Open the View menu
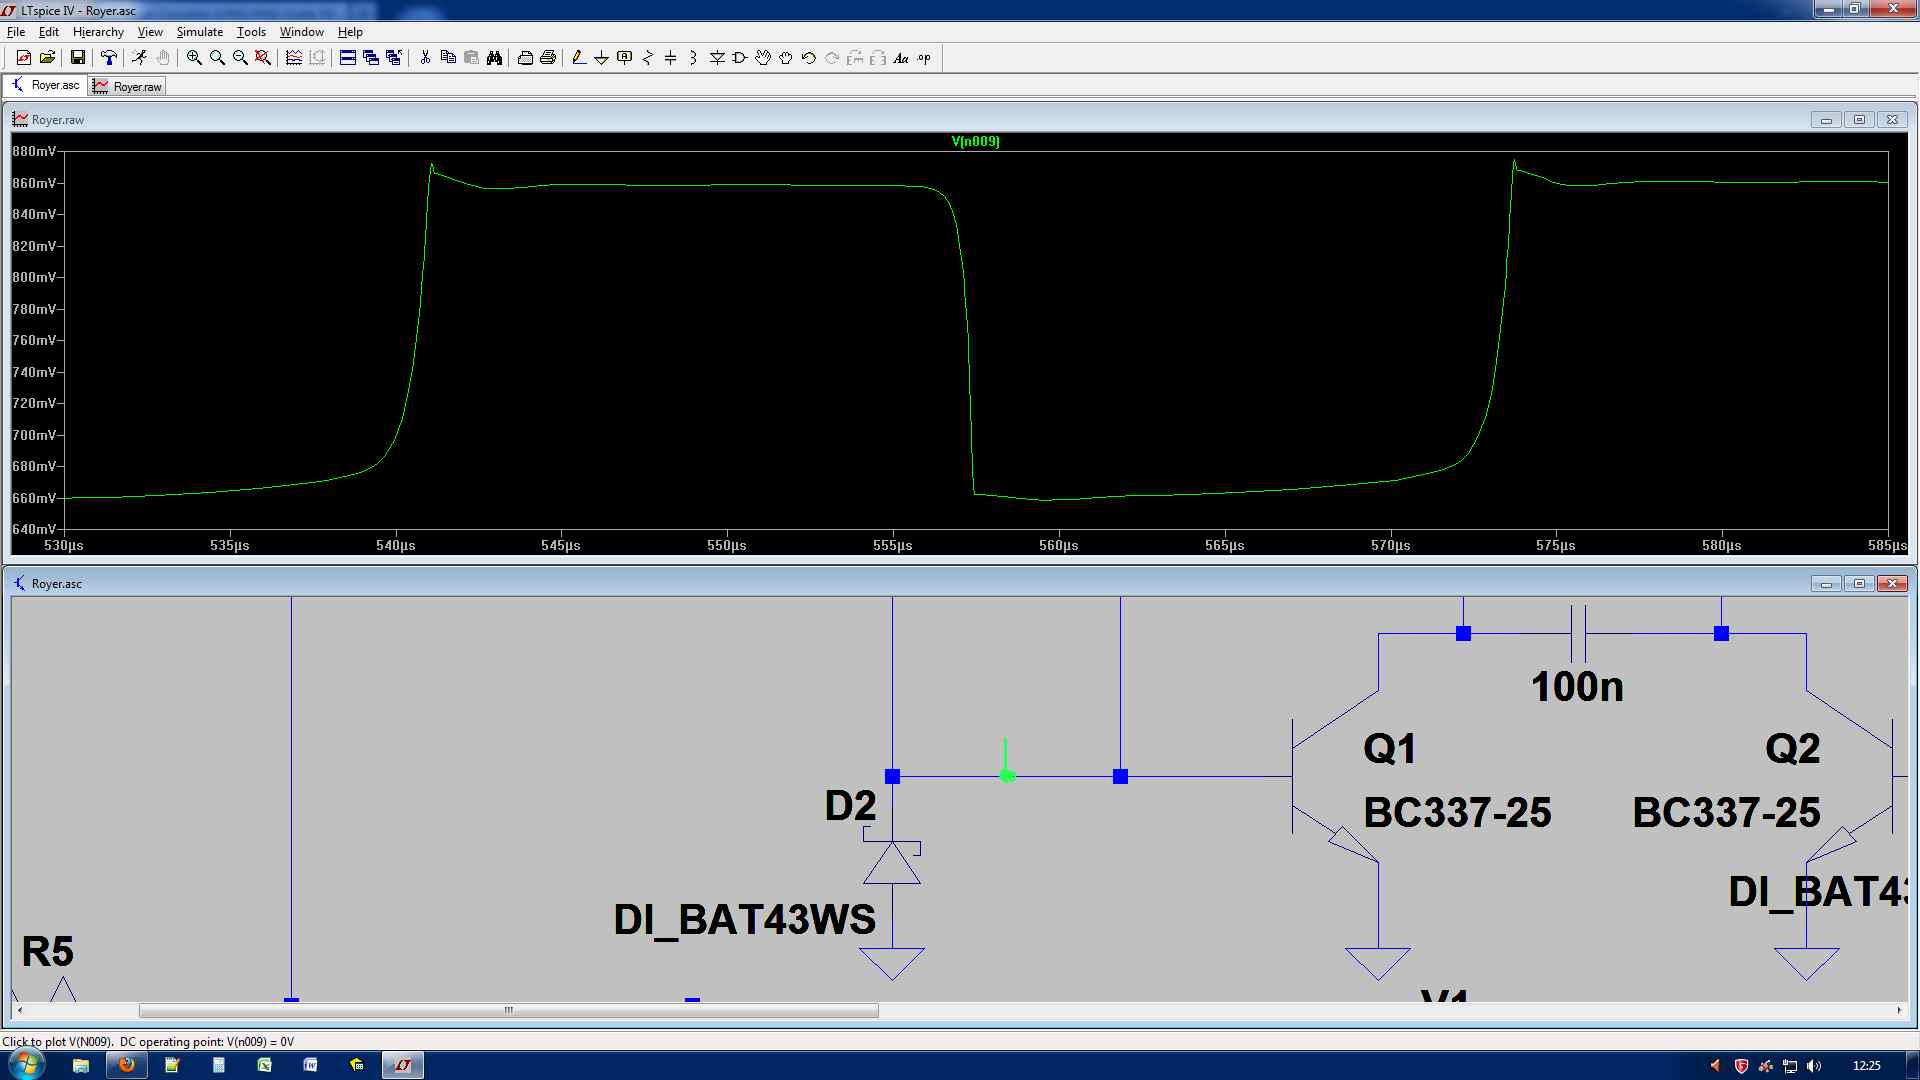This screenshot has height=1080, width=1920. (x=150, y=32)
